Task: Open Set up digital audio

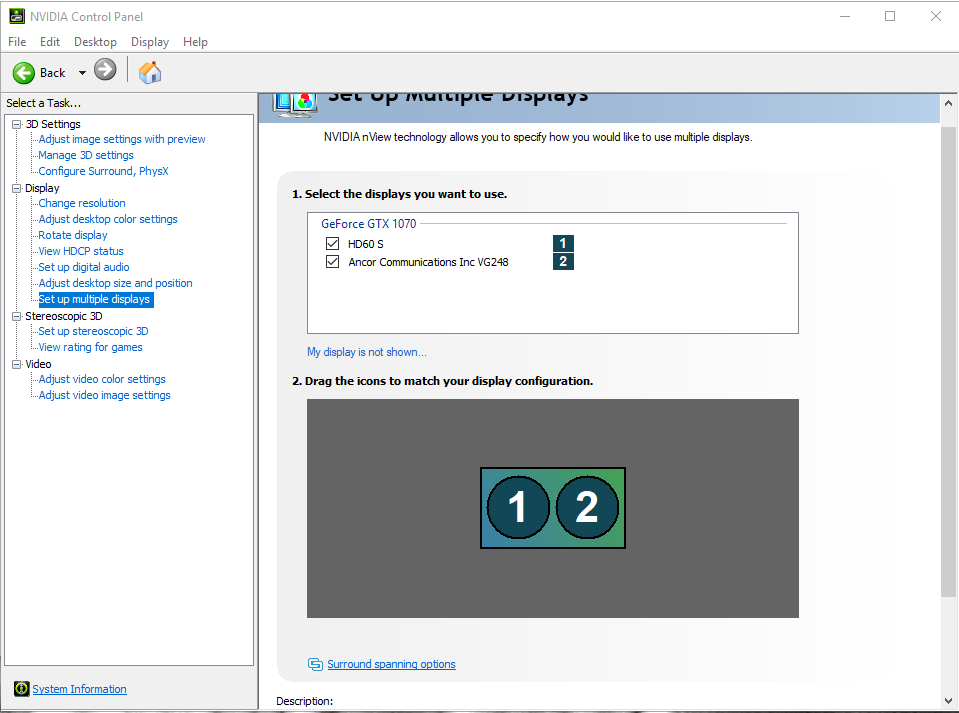Action: coord(84,267)
